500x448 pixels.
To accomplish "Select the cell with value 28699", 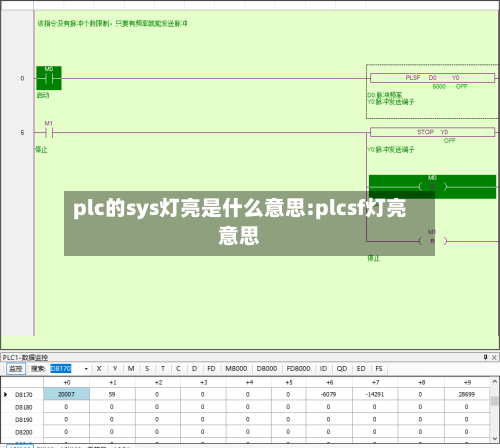I will 467,394.
